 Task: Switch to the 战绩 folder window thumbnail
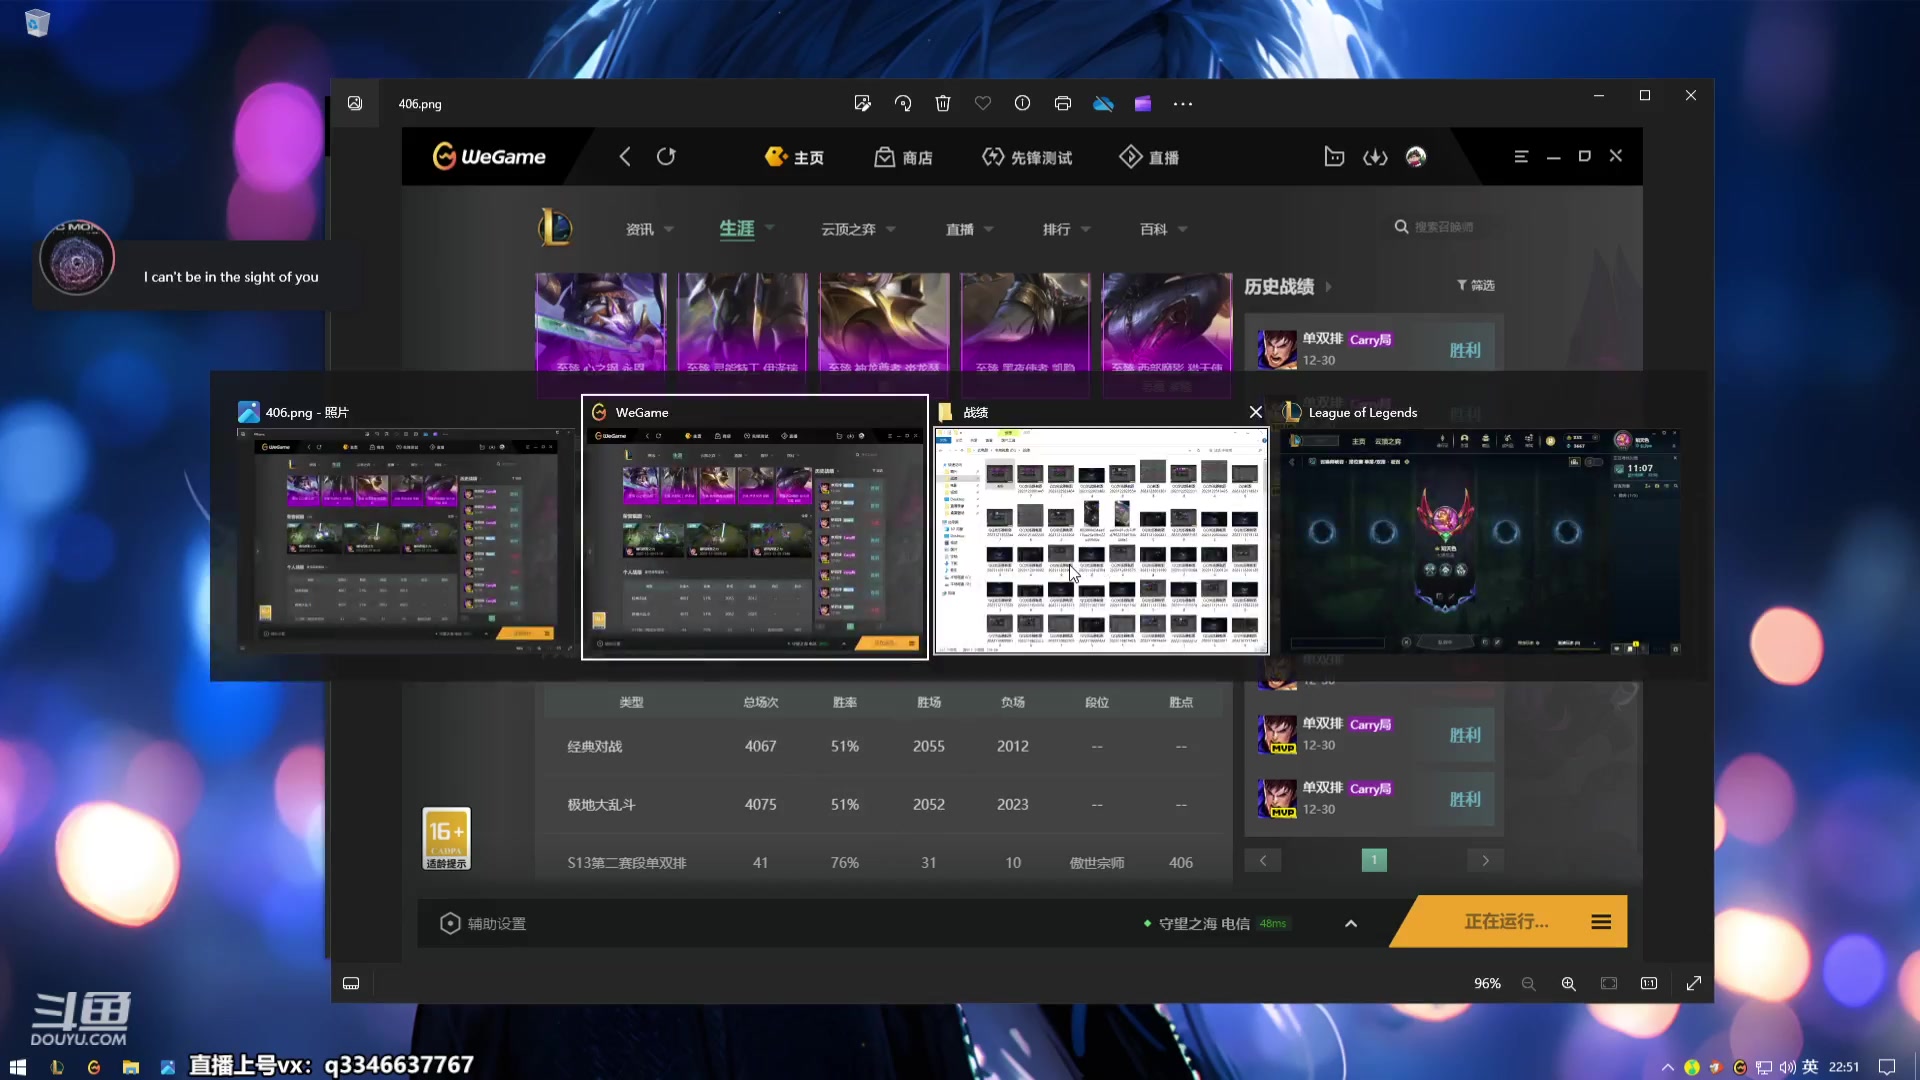point(1101,540)
